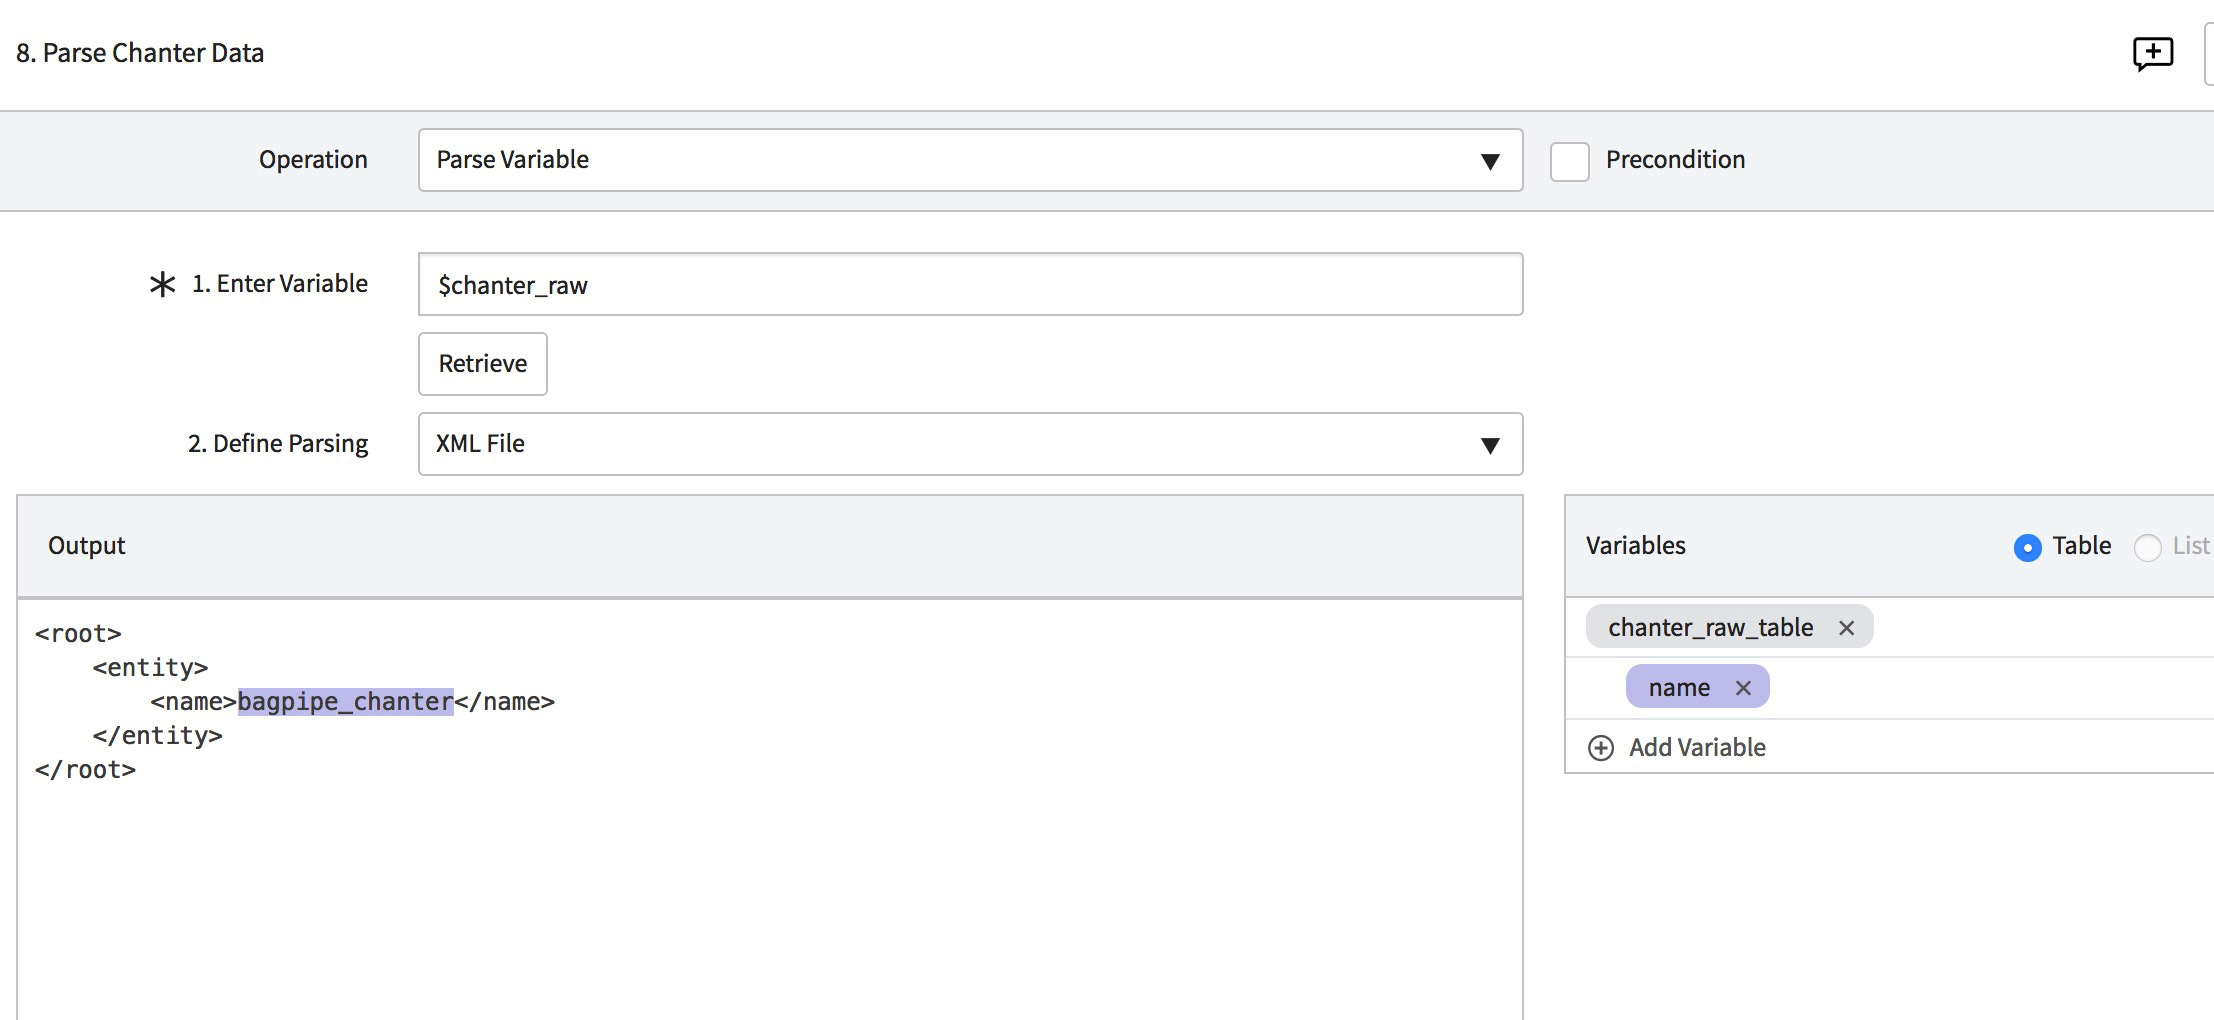Click highlighted bagpipe_chanter text in output

pos(345,702)
